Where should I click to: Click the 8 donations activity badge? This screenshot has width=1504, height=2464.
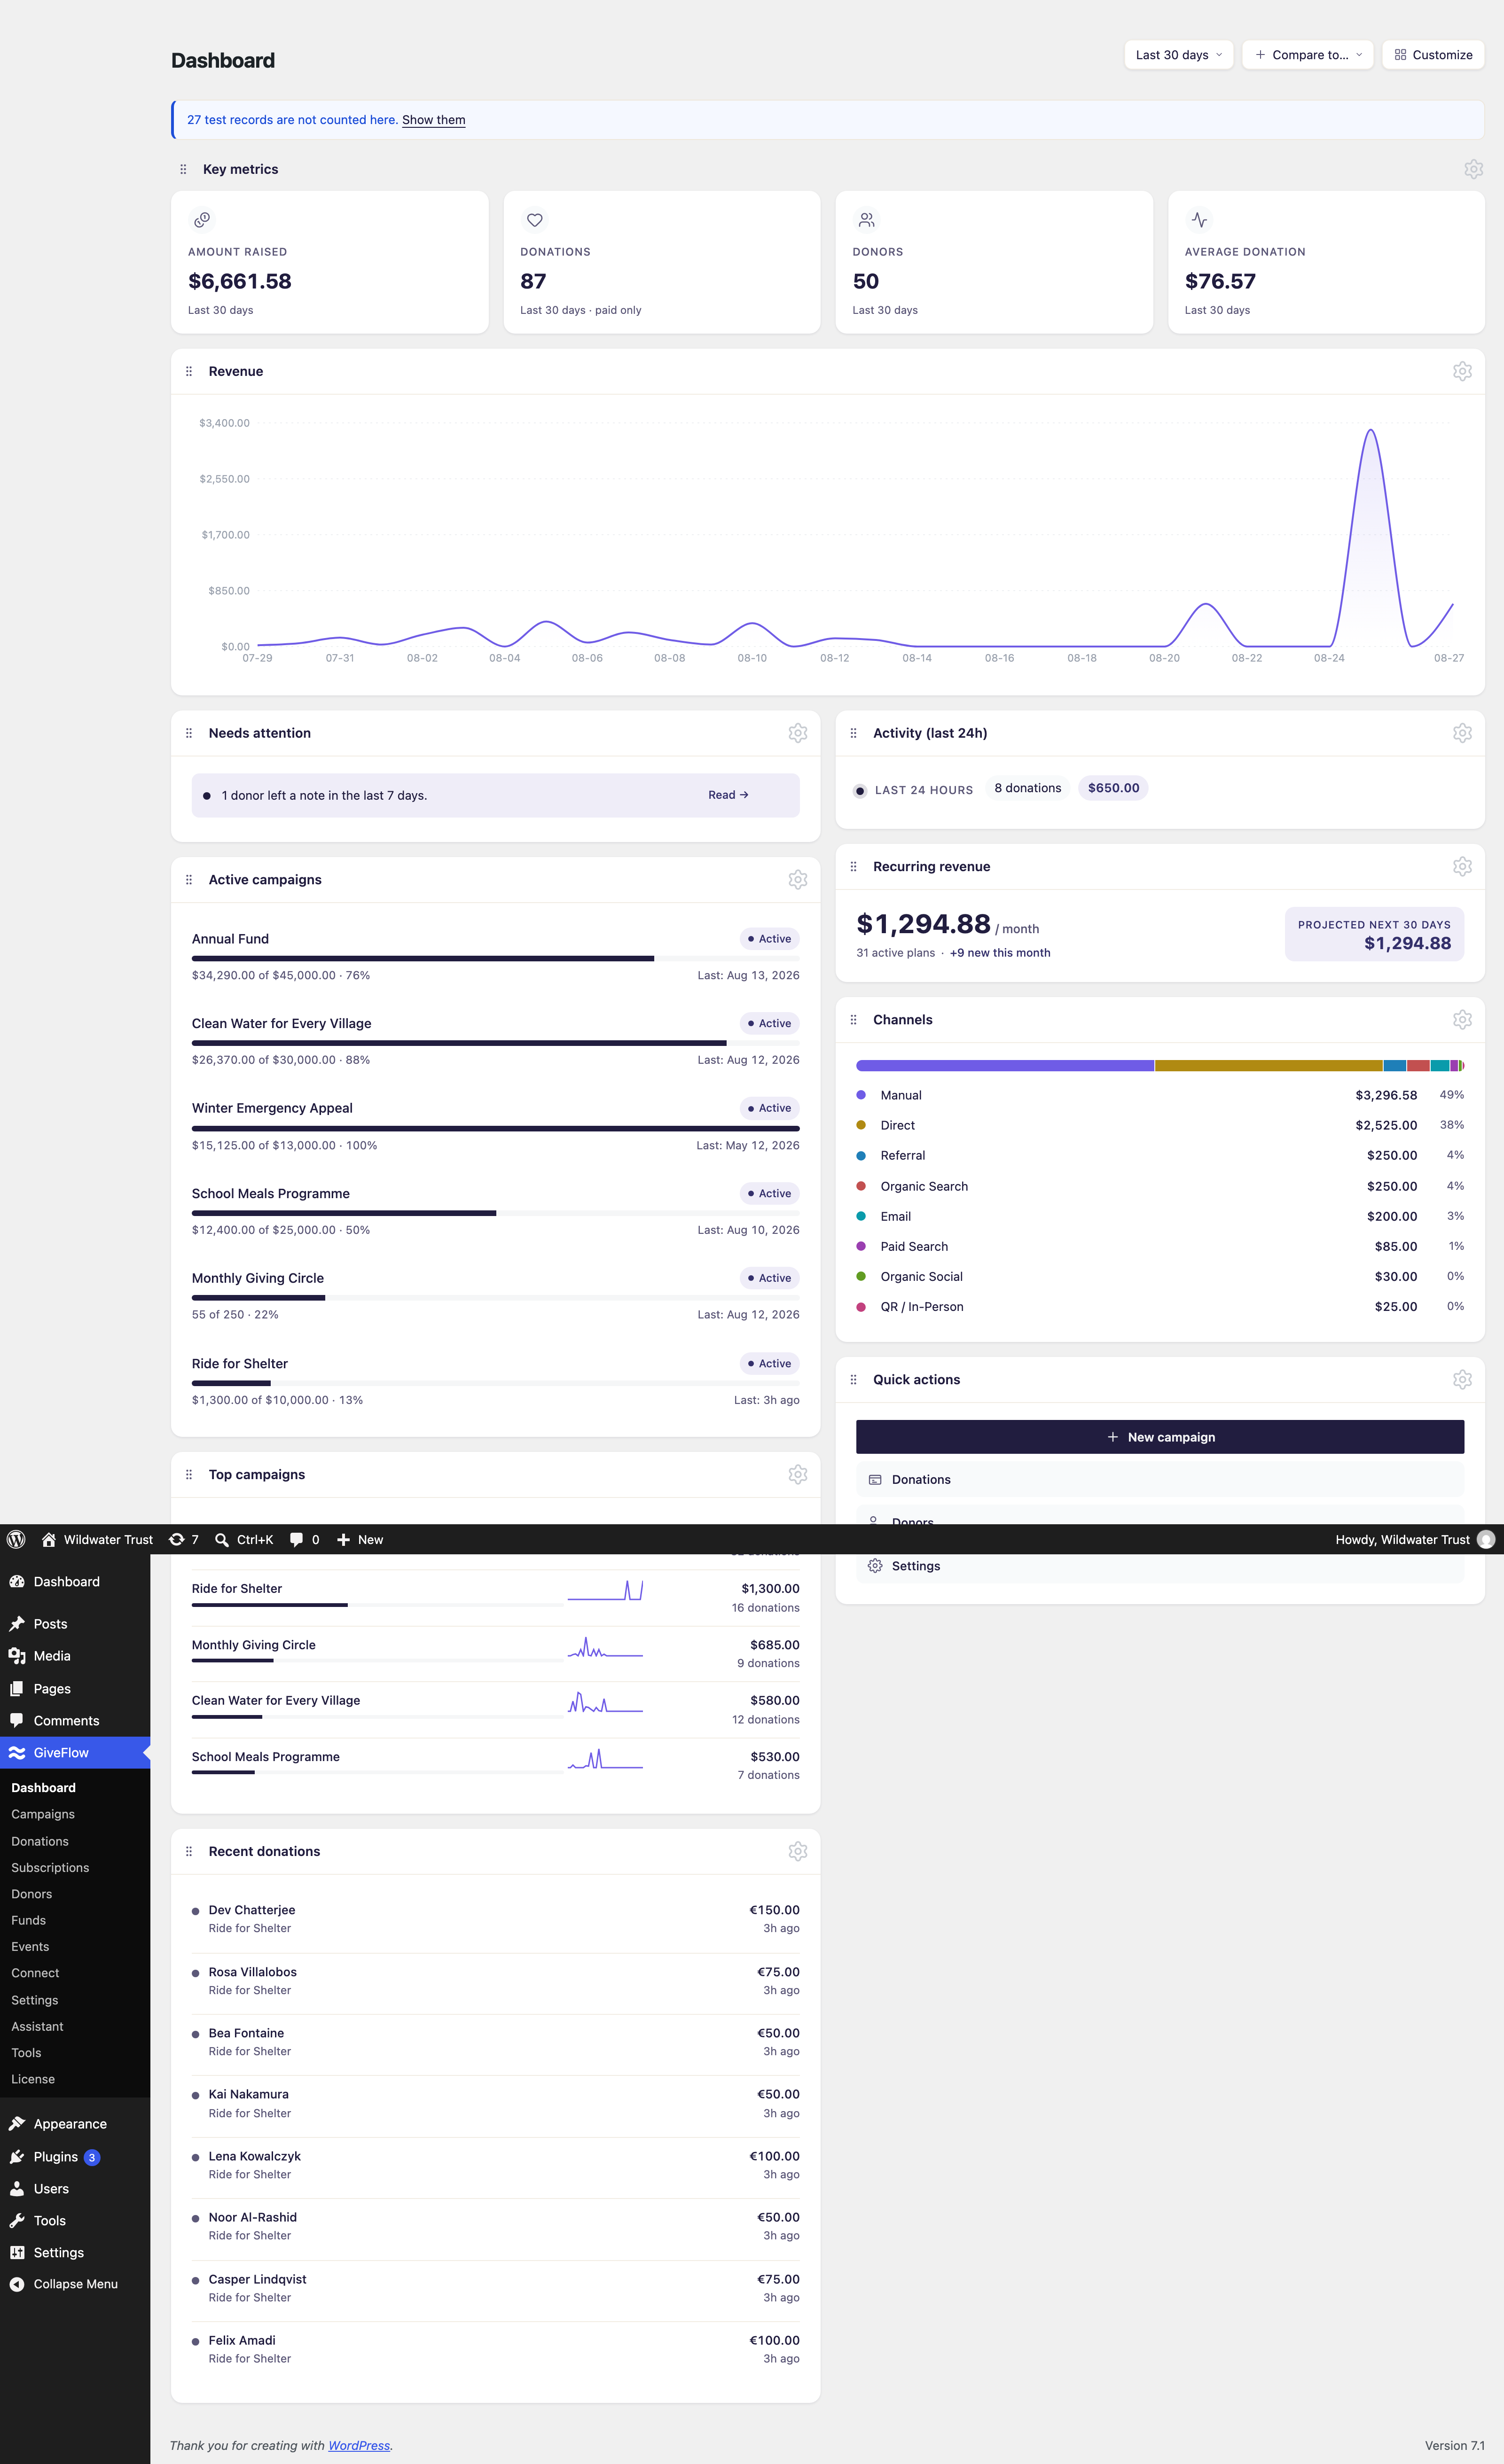[x=1027, y=788]
